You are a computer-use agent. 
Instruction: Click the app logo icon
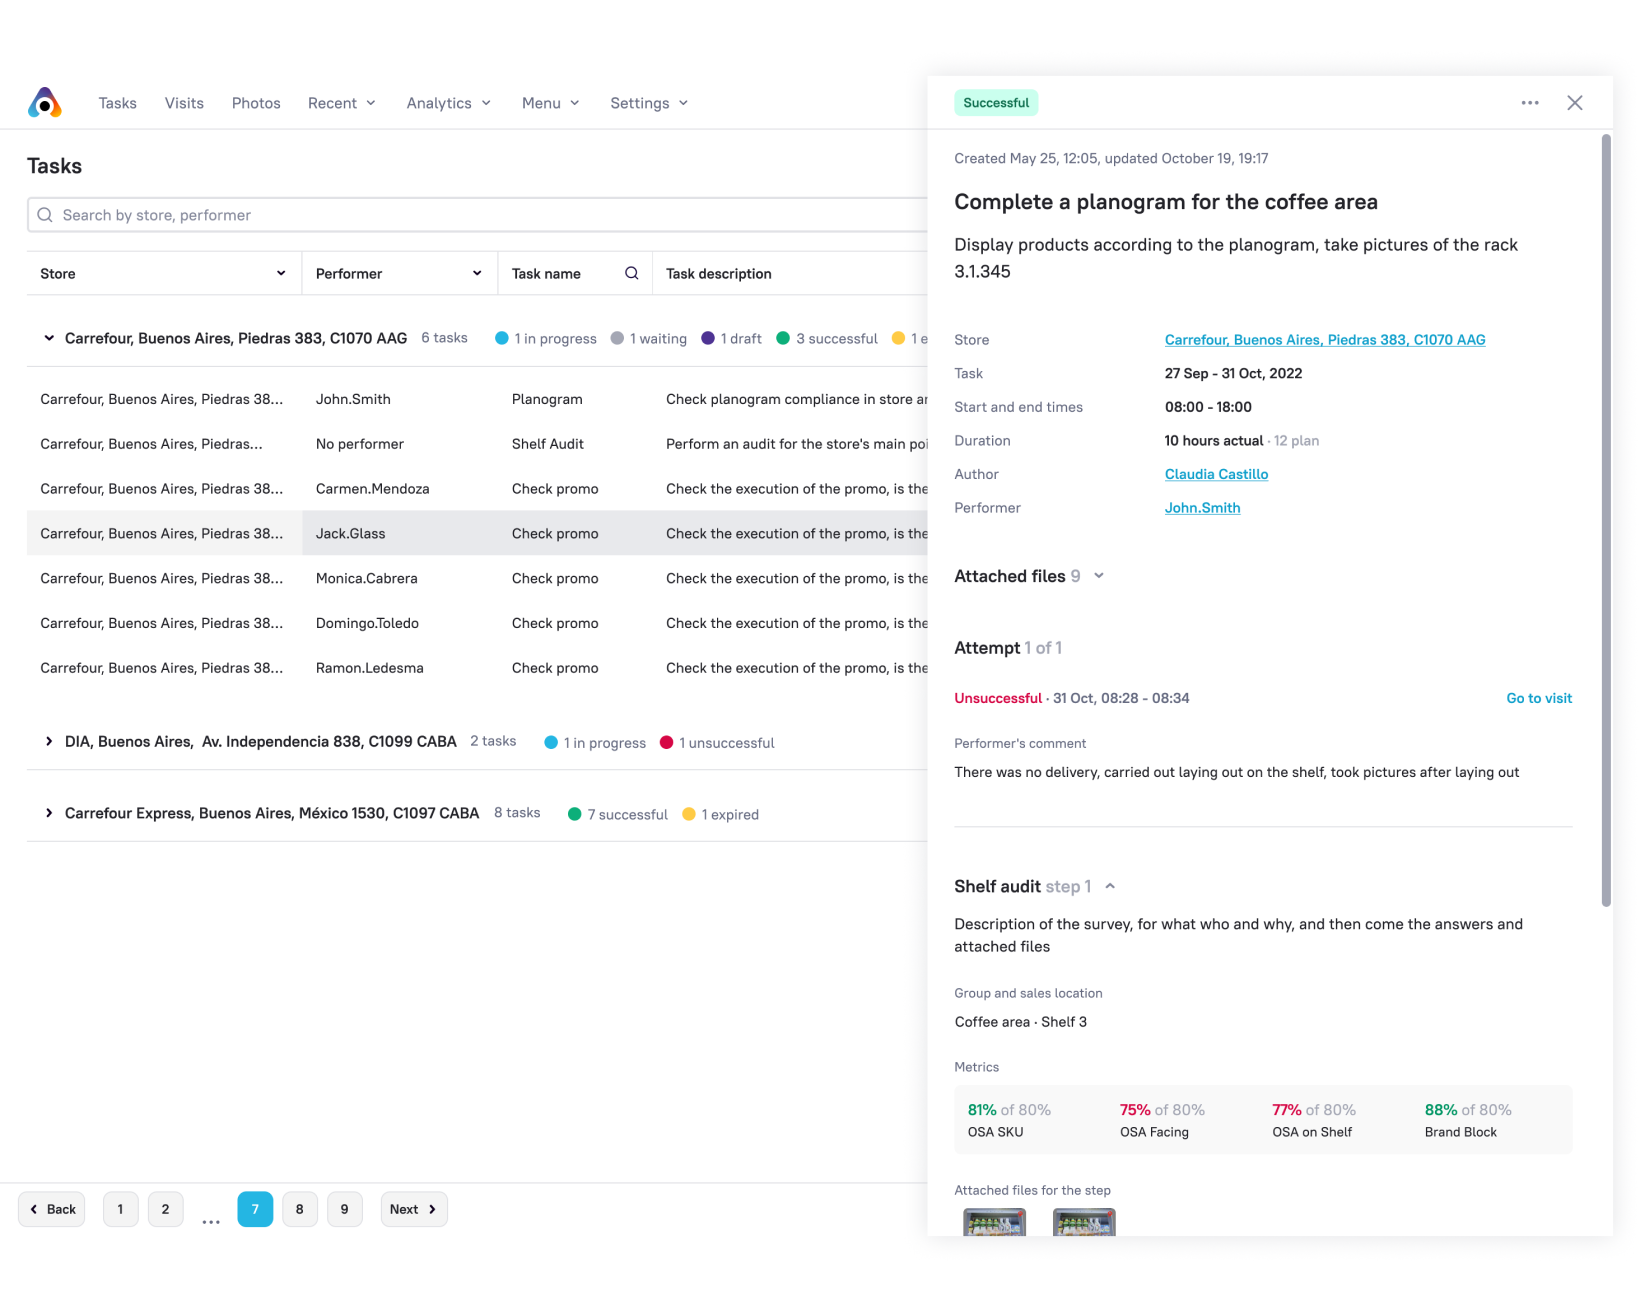point(45,103)
